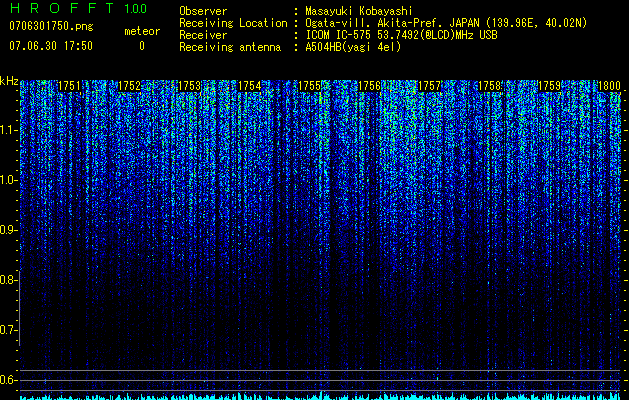Screen dimensions: 629x400
Task: Click the meteor count value 0
Action: point(142,46)
